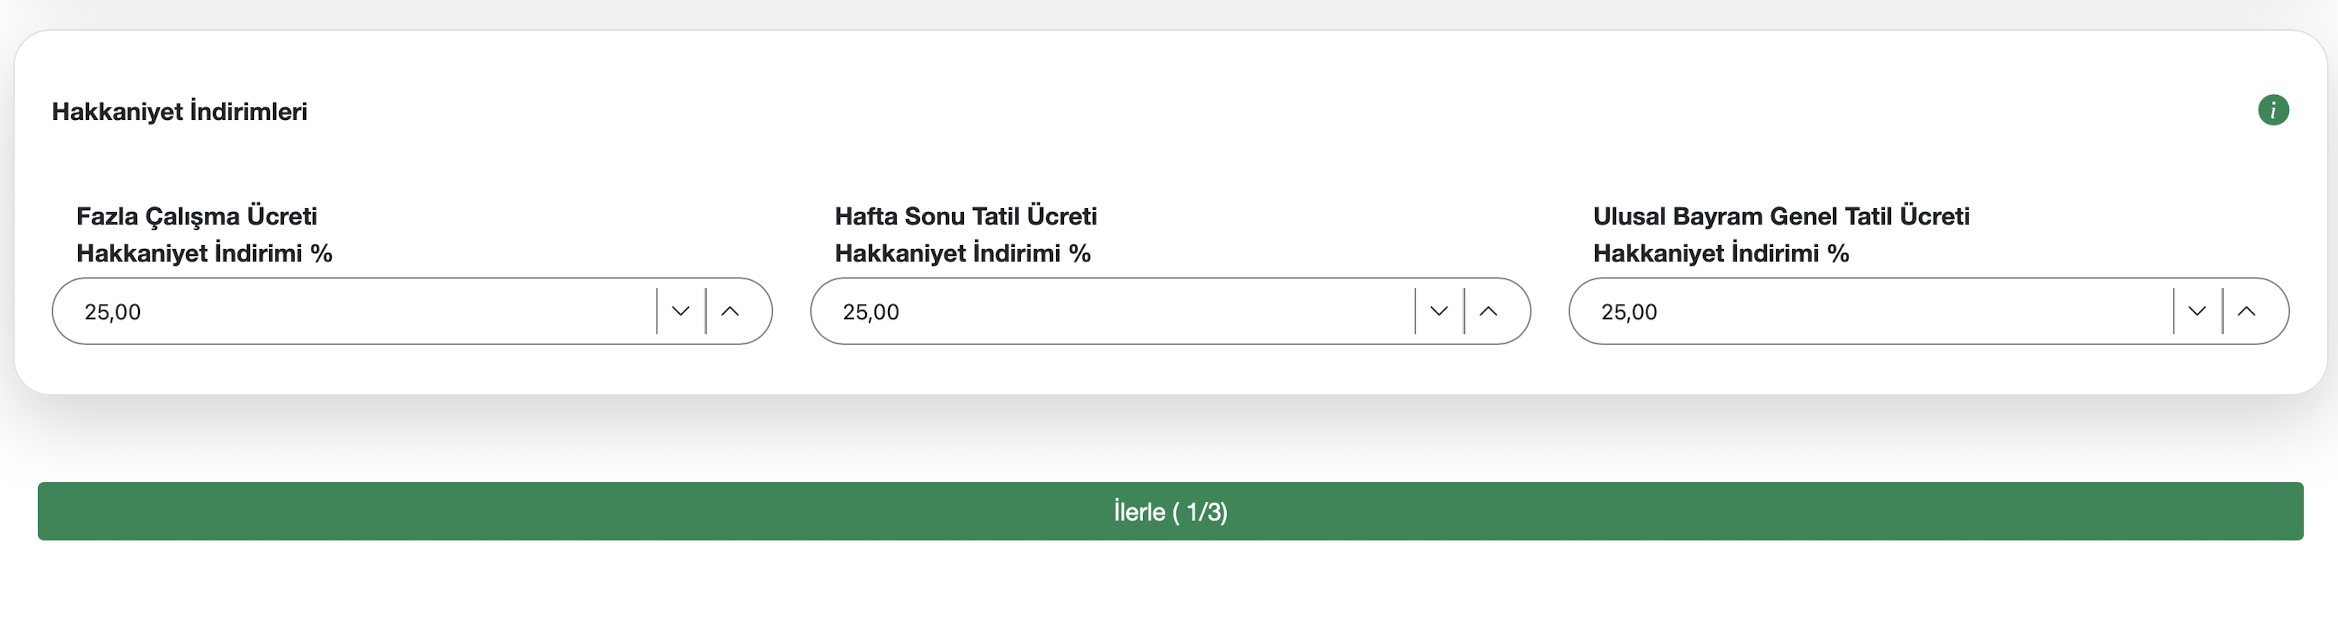Click the green info icon
The height and width of the screenshot is (642, 2338).
2273,110
